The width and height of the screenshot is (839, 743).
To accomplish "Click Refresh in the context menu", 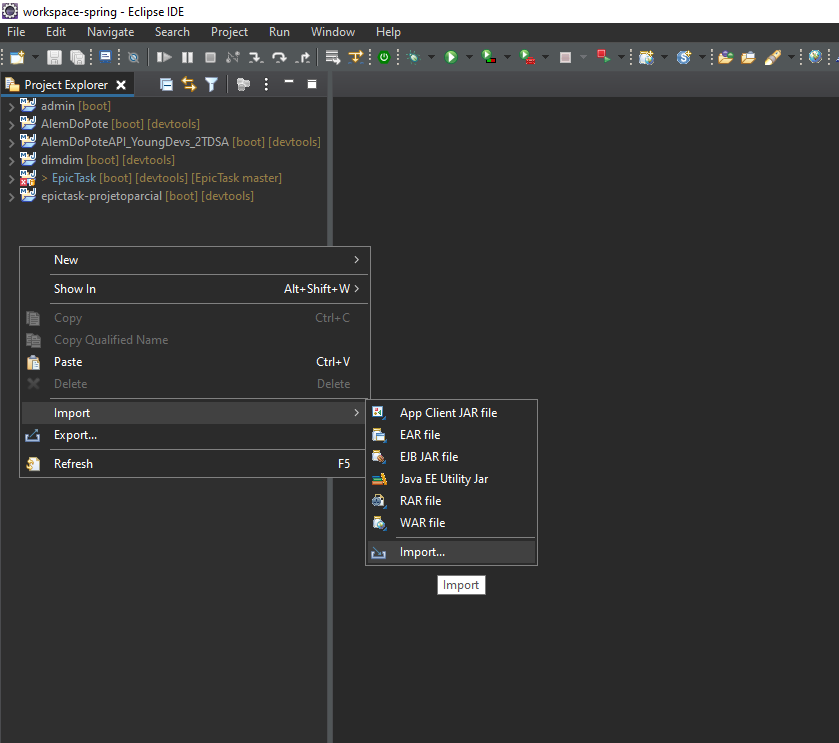I will [x=195, y=464].
